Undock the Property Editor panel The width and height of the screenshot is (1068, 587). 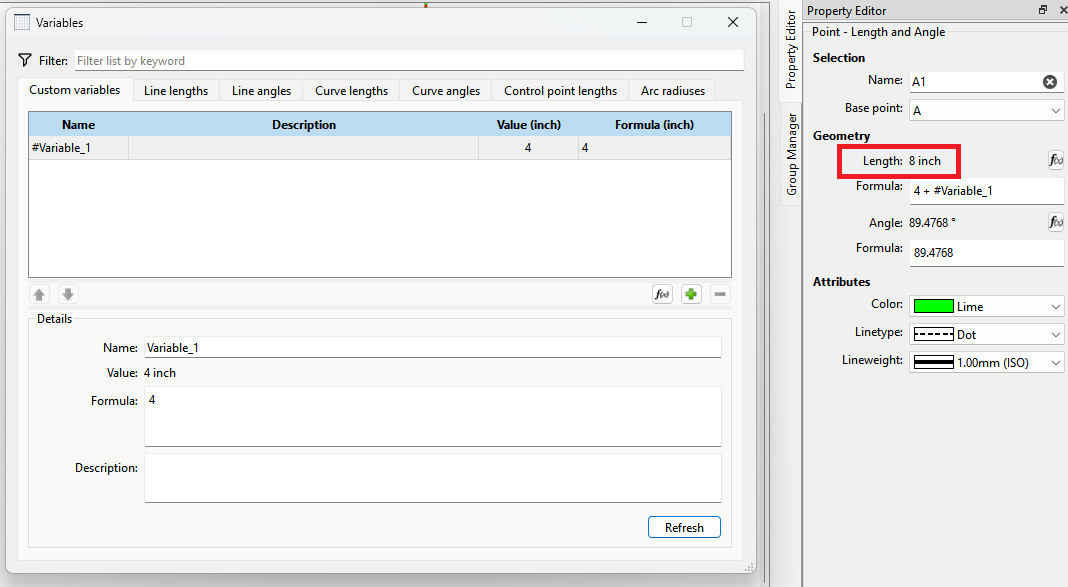point(1042,10)
